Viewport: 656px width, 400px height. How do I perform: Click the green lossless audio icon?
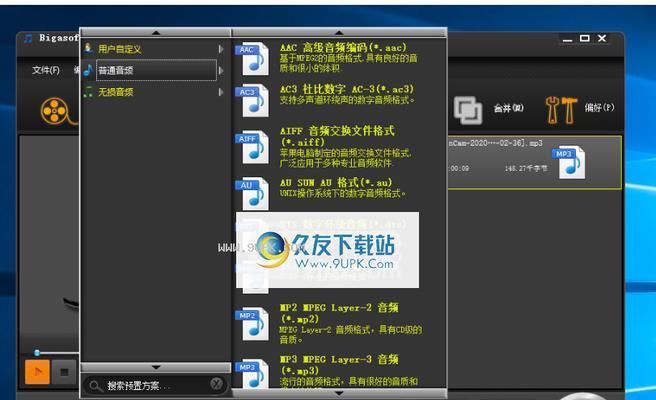(88, 92)
